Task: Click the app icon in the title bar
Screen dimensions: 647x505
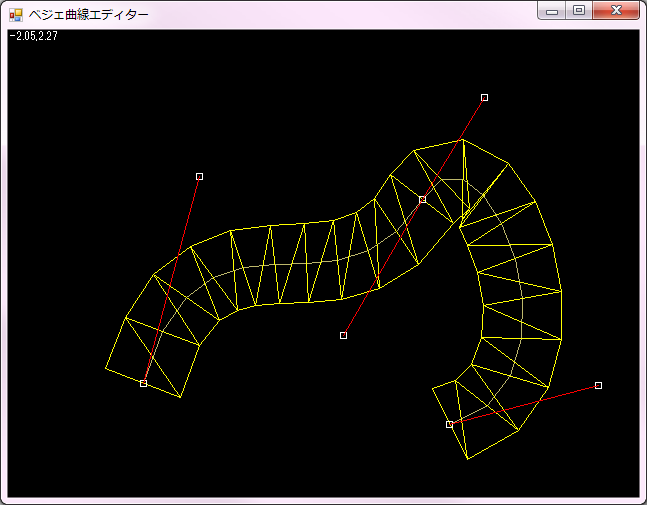Action: pyautogui.click(x=15, y=15)
